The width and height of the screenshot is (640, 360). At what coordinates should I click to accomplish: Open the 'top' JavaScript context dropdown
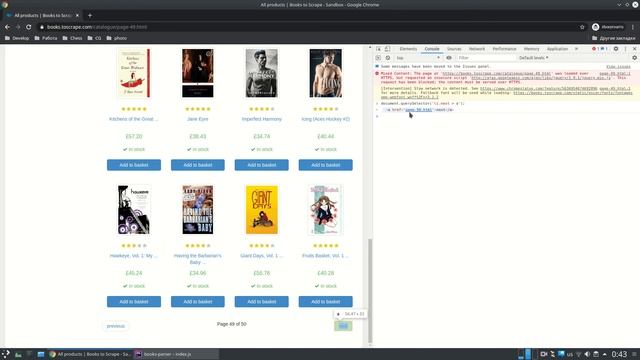pyautogui.click(x=418, y=58)
